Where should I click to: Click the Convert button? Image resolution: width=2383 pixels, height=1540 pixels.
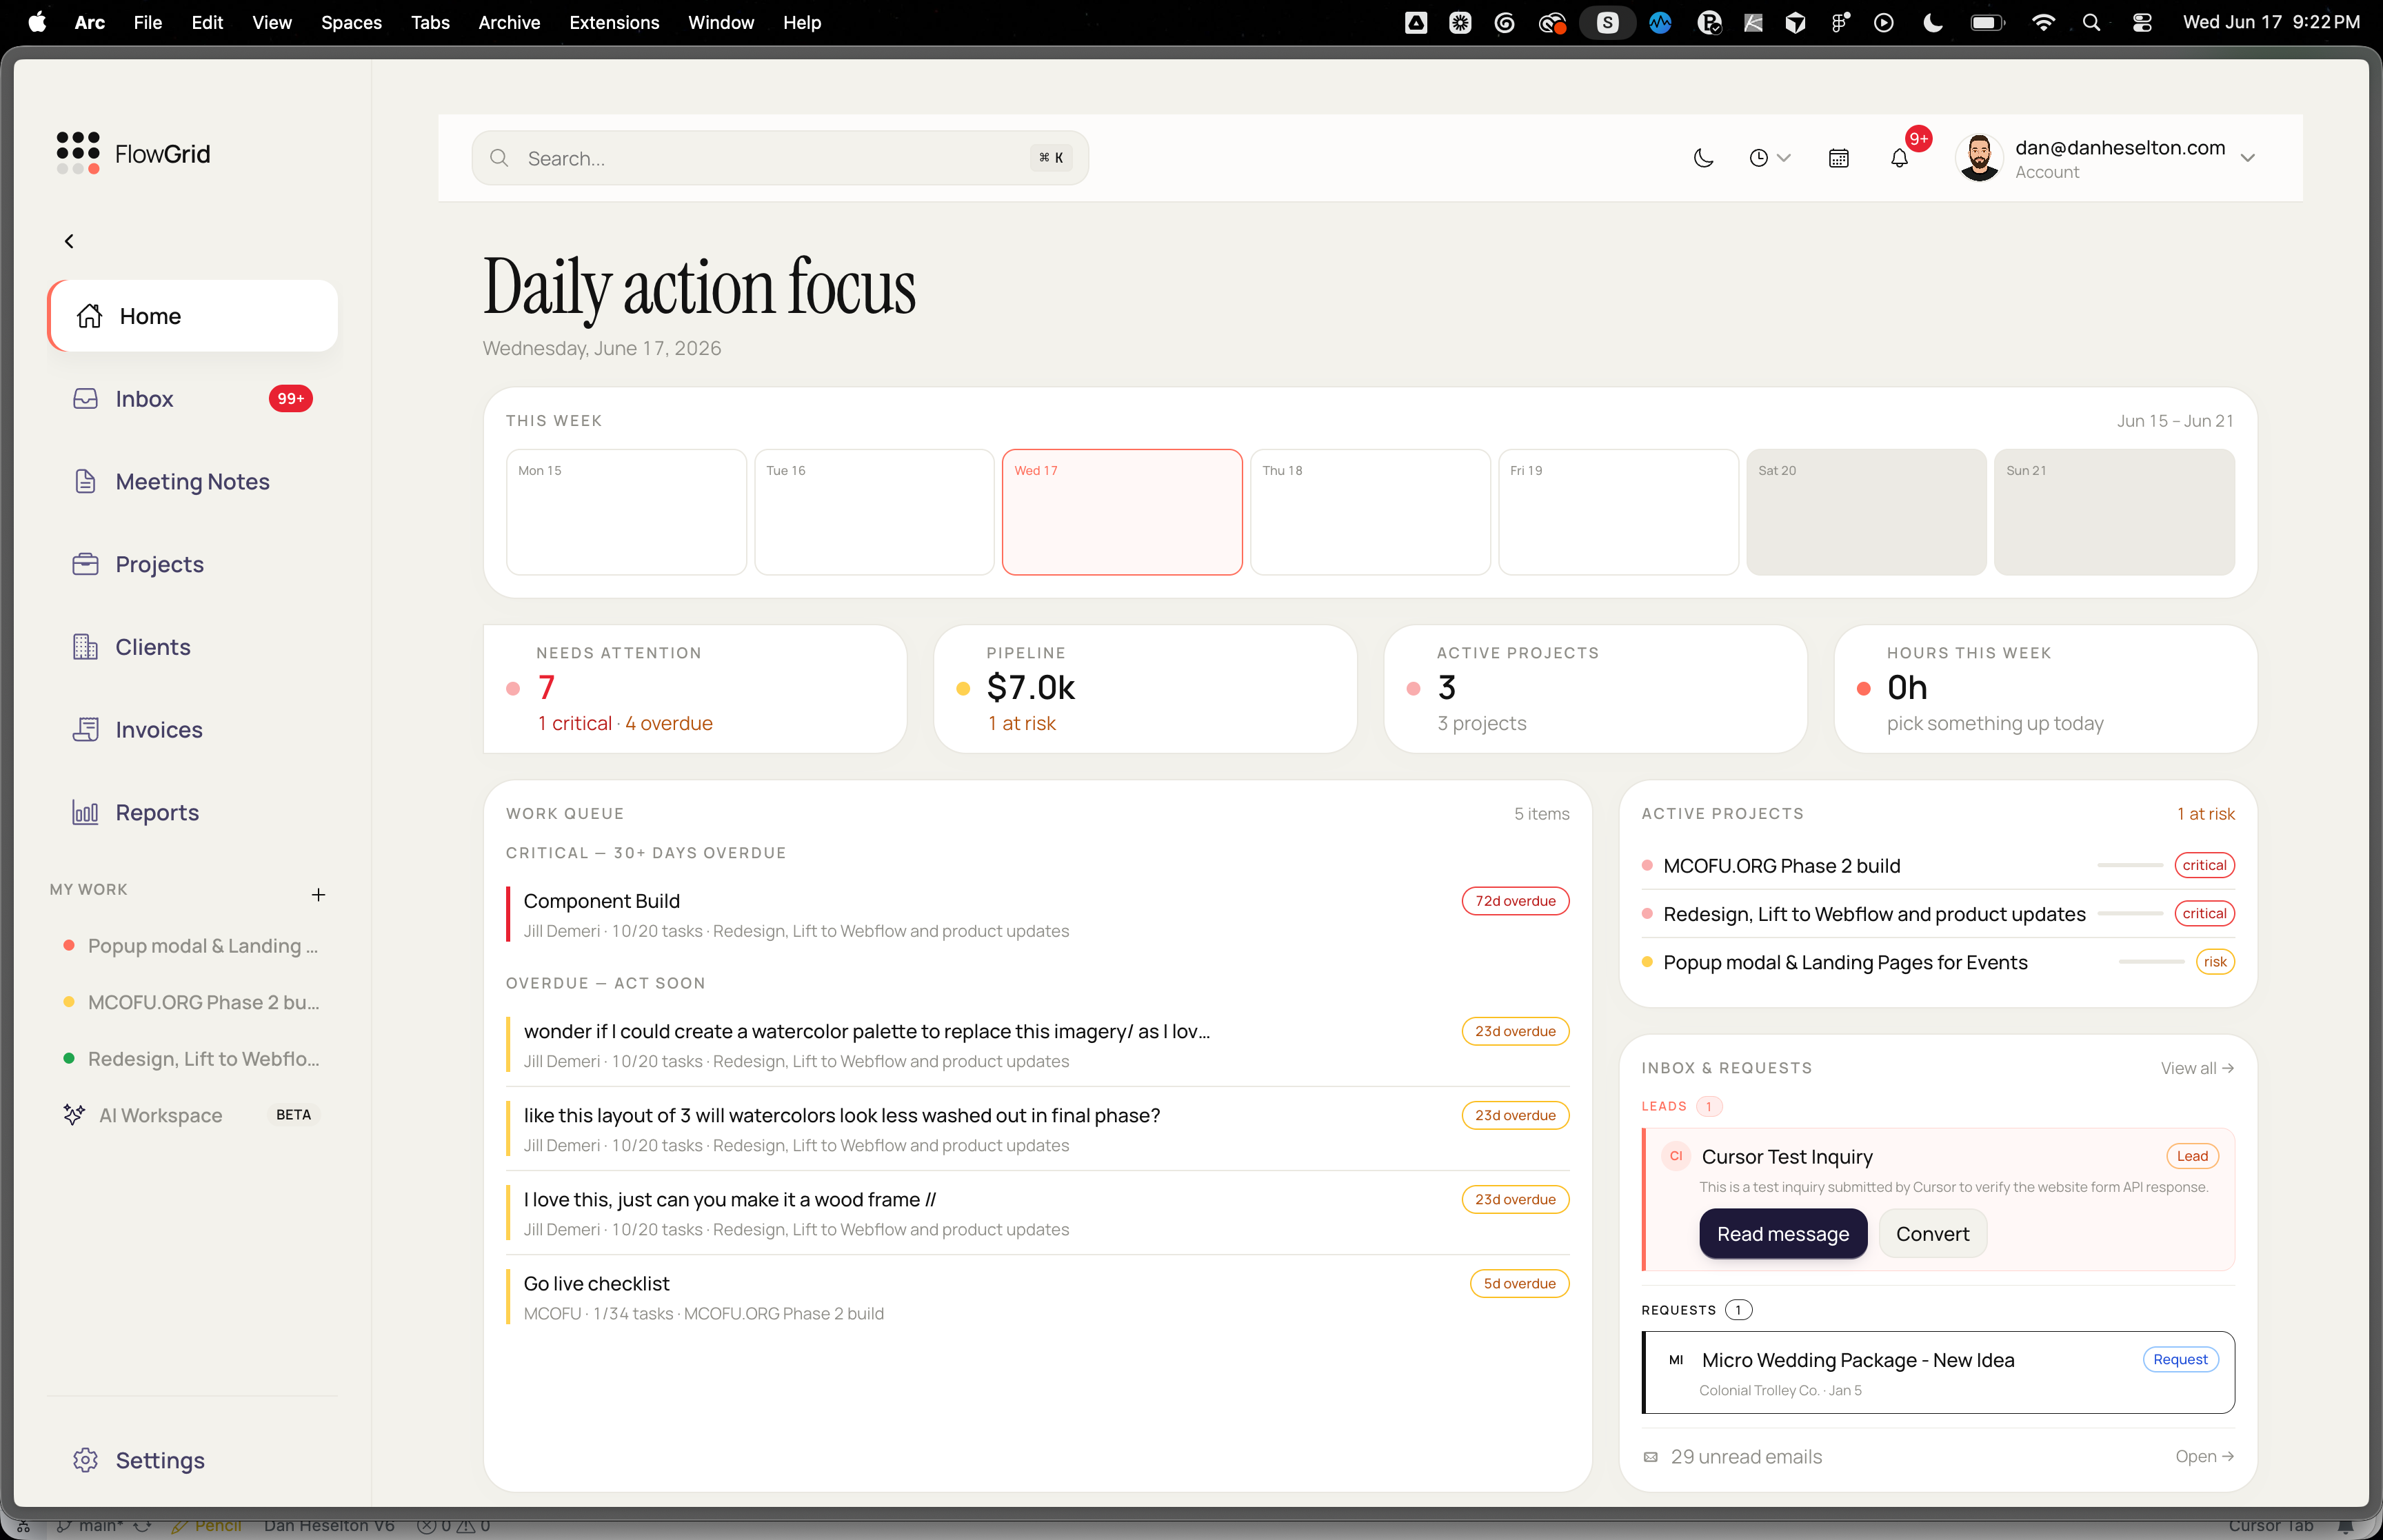(x=1933, y=1234)
